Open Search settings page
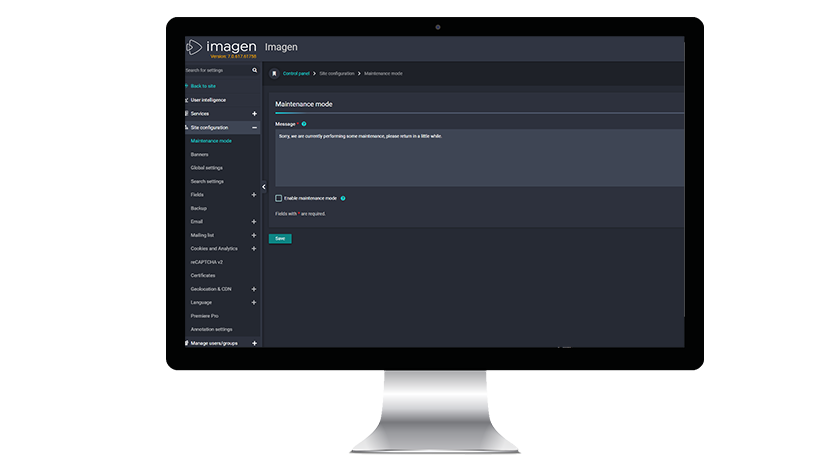This screenshot has height=472, width=840. [x=207, y=182]
